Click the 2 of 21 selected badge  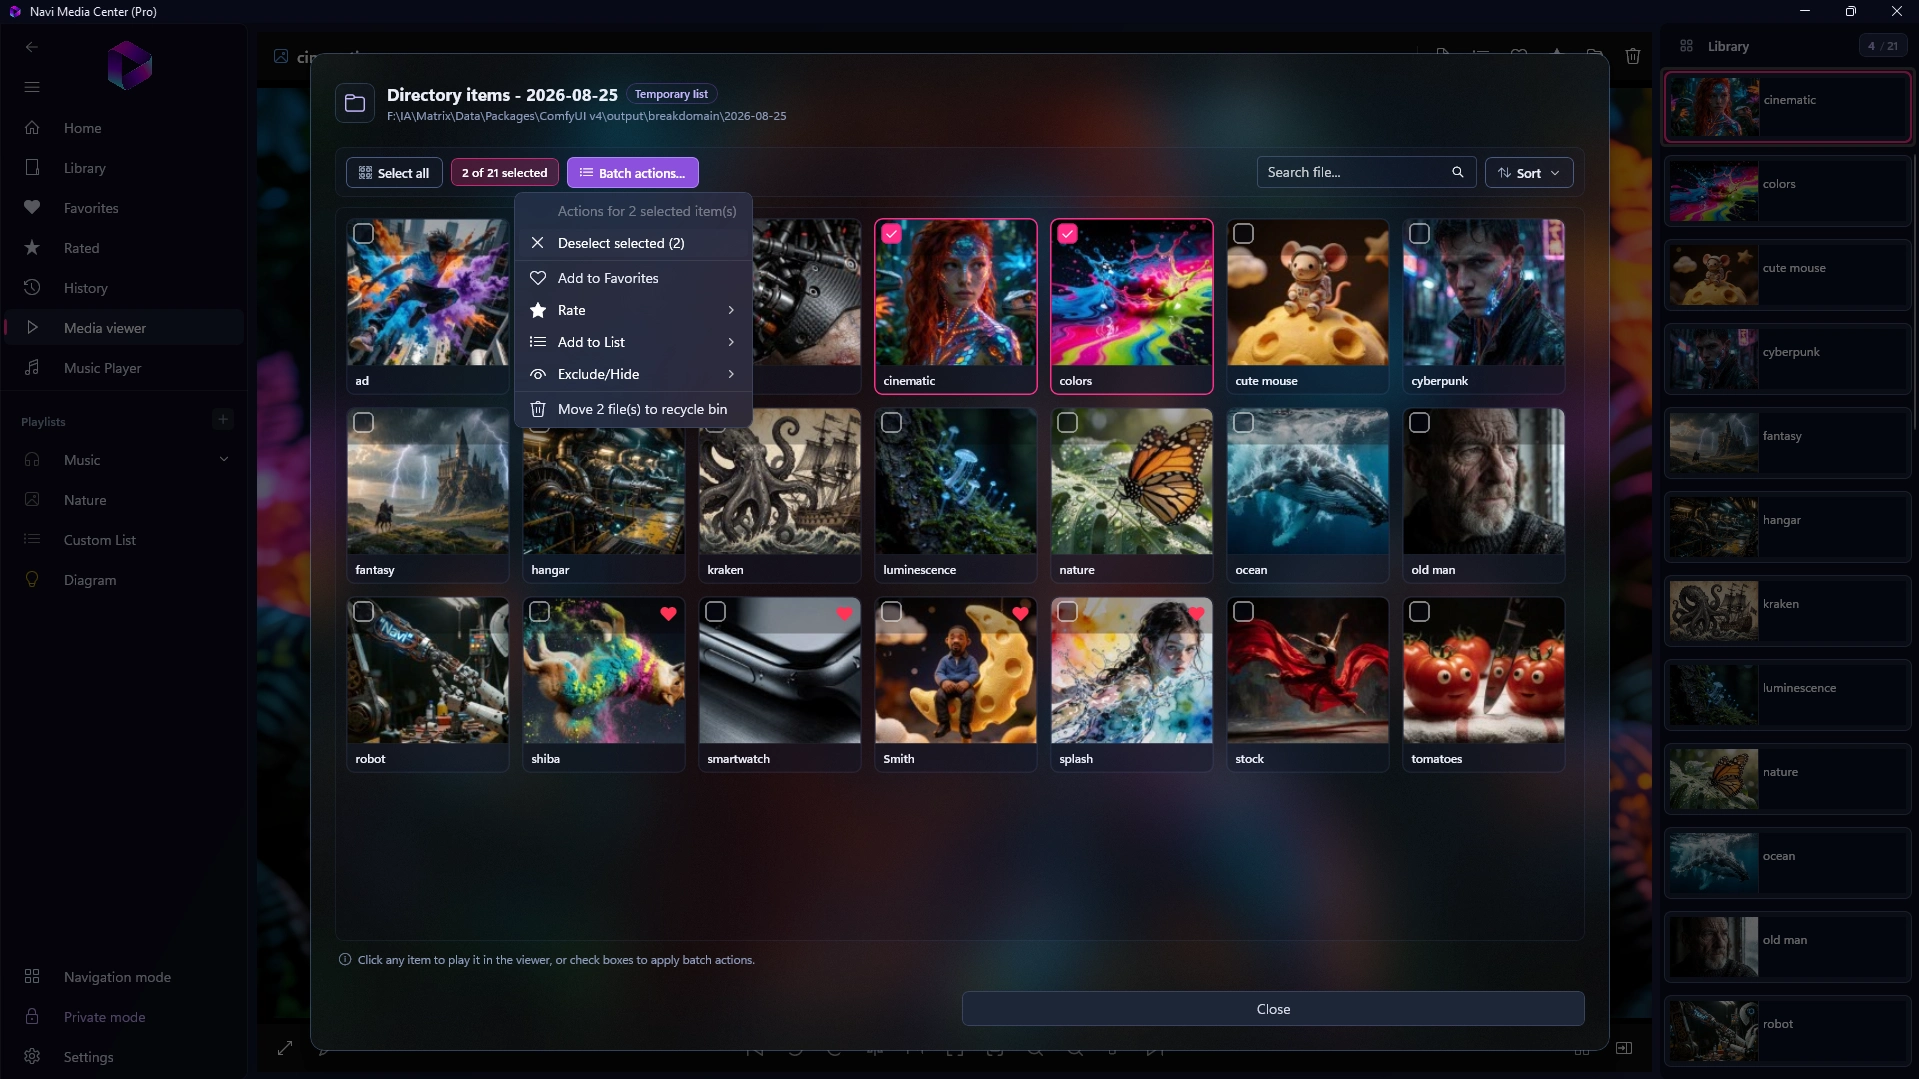(x=505, y=173)
